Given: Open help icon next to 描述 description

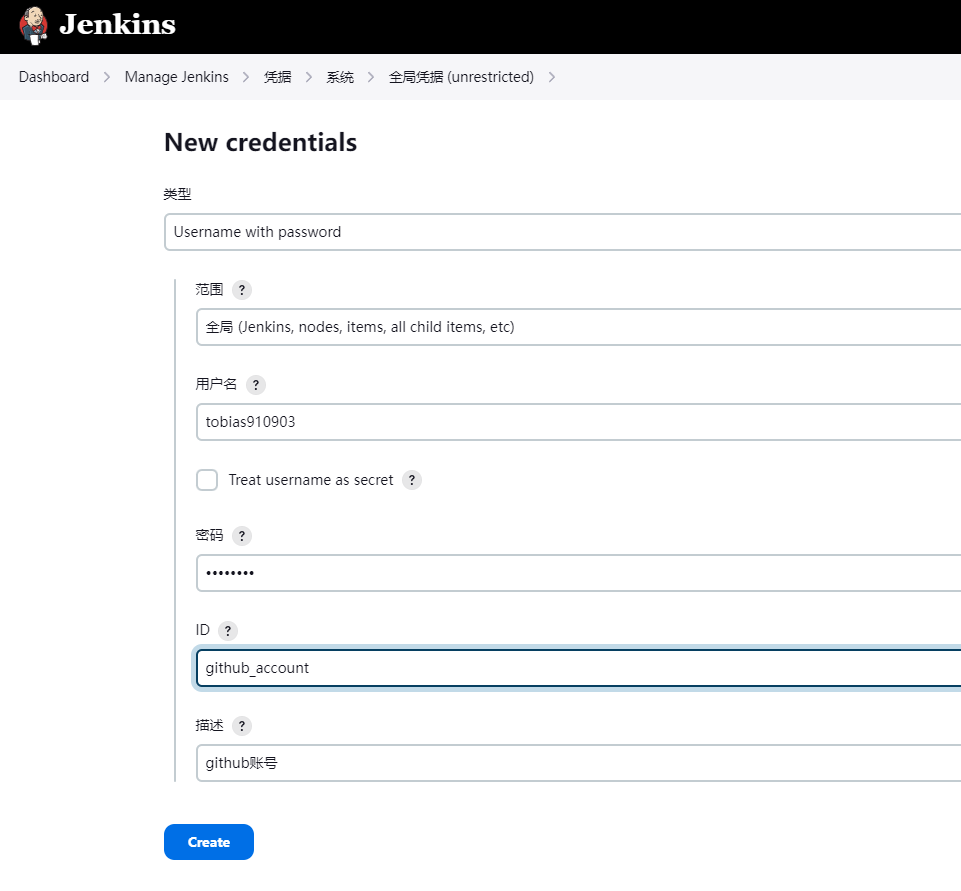Looking at the screenshot, I should pyautogui.click(x=242, y=726).
